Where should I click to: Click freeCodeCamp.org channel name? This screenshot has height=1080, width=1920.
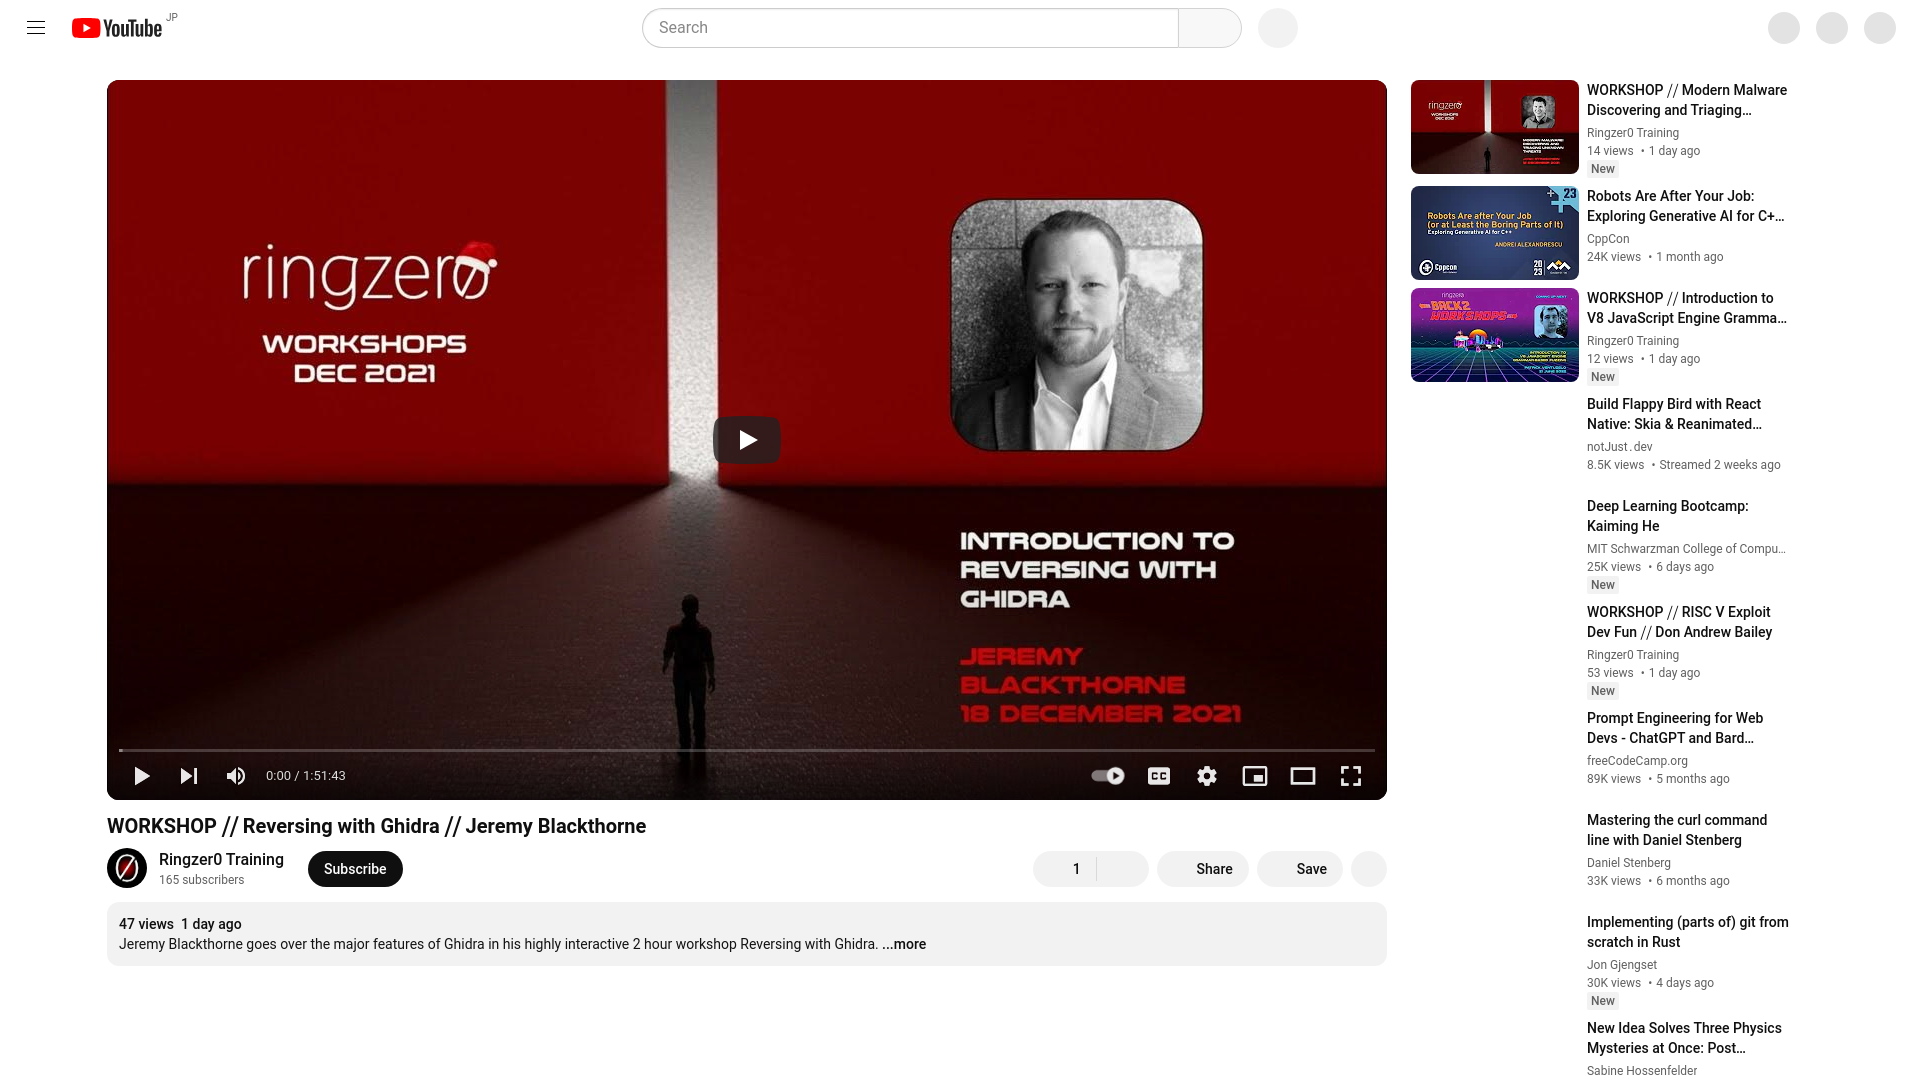(1637, 761)
